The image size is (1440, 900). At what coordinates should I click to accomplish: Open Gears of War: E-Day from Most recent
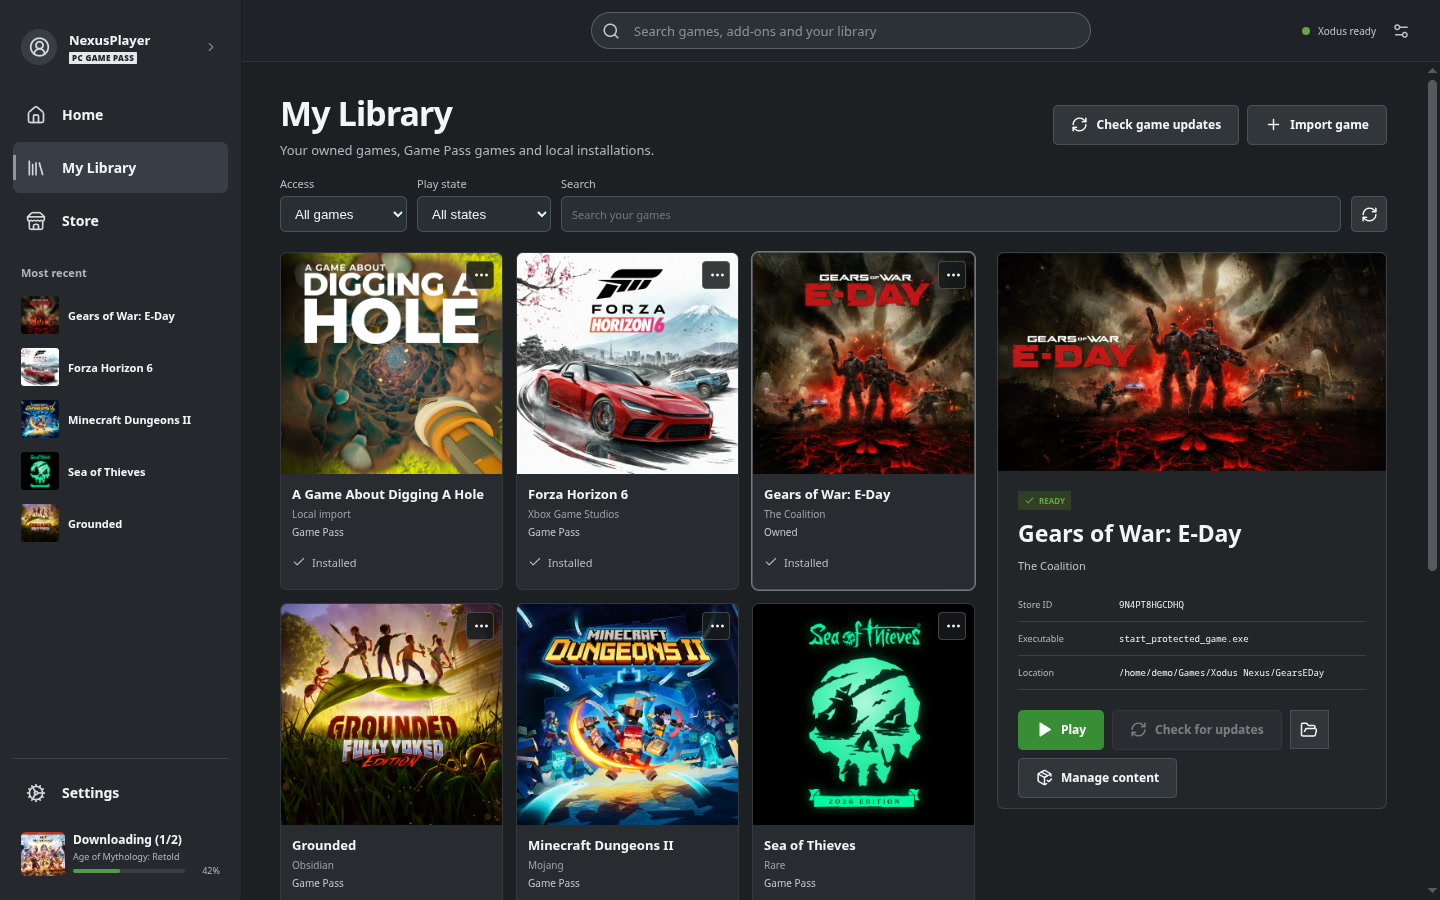point(120,316)
